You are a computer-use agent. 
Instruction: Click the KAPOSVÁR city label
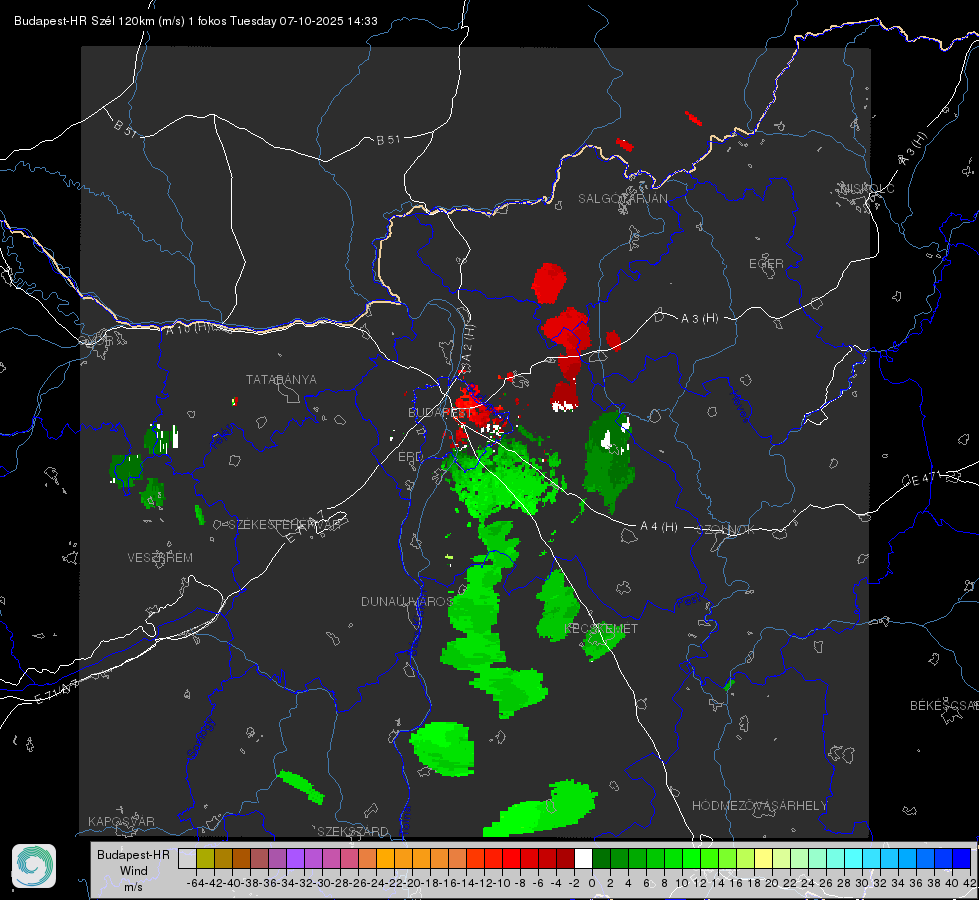(x=121, y=821)
